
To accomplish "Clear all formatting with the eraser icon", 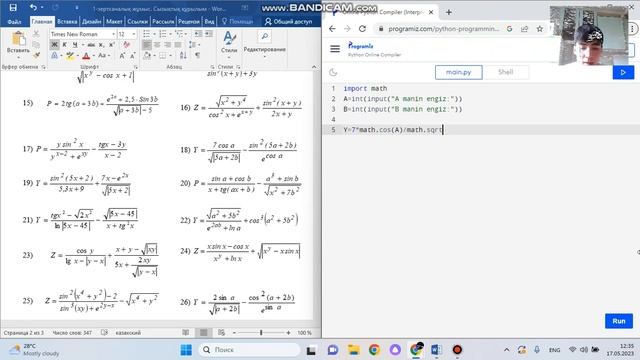I will (127, 45).
